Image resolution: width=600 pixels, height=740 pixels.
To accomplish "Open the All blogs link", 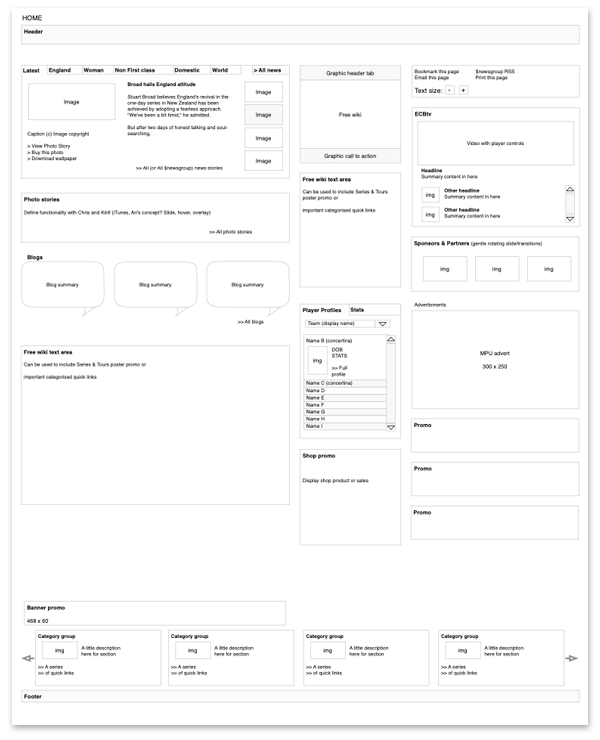I will [250, 322].
